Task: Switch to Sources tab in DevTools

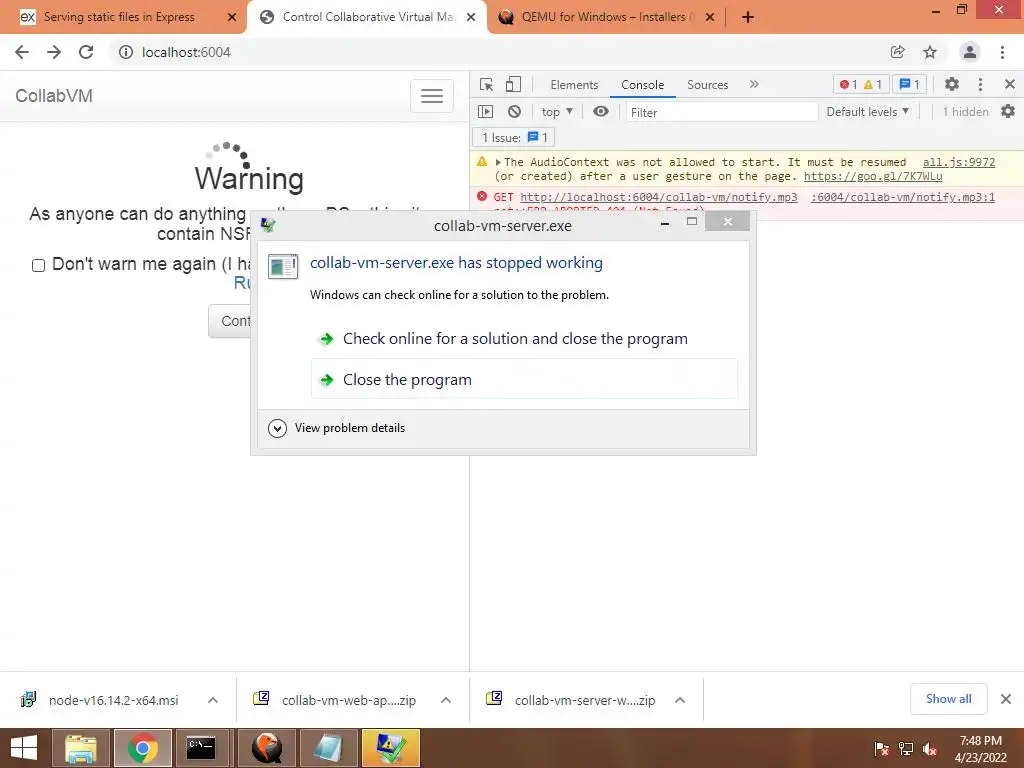Action: [x=707, y=85]
